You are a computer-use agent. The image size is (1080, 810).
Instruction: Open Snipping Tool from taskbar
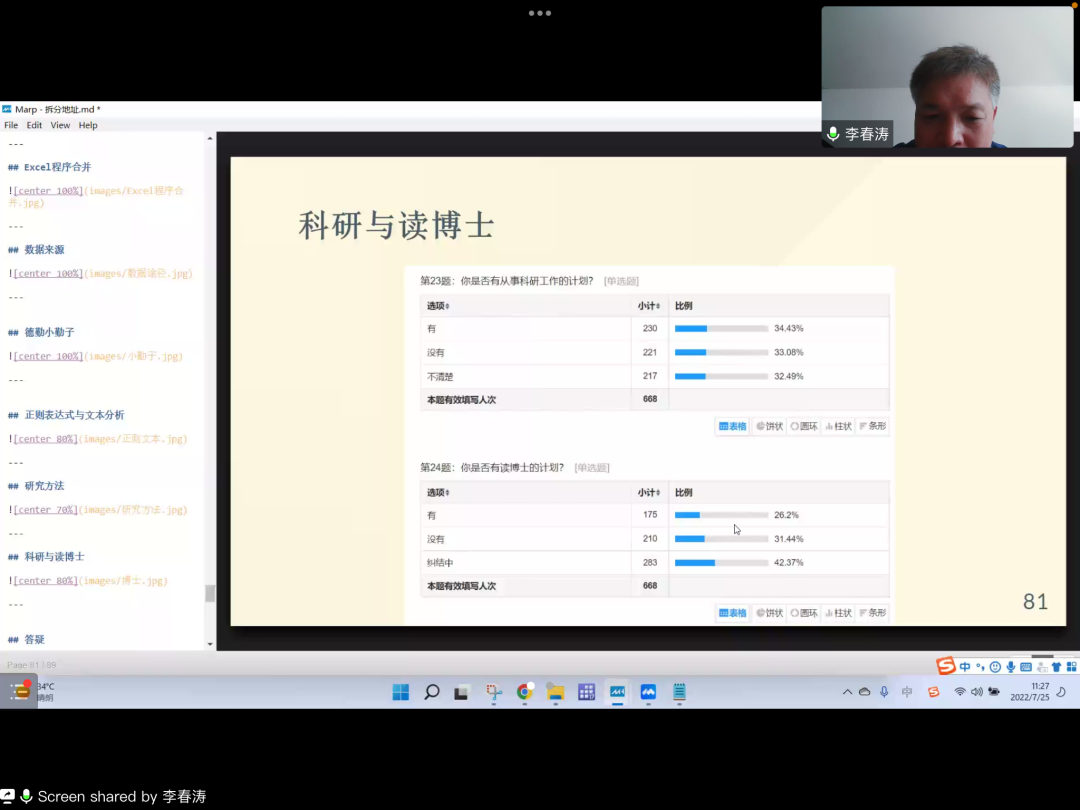[x=493, y=692]
